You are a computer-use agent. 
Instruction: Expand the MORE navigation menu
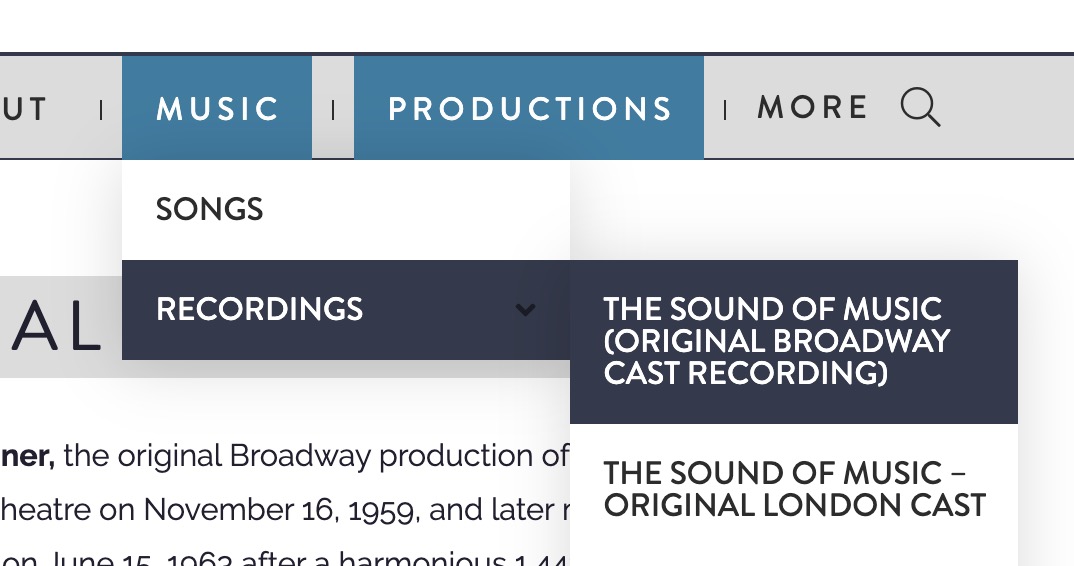(x=812, y=108)
